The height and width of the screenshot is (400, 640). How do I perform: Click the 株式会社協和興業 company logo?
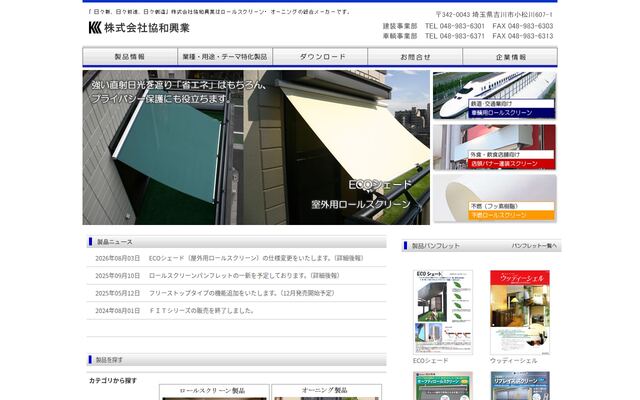coord(139,28)
